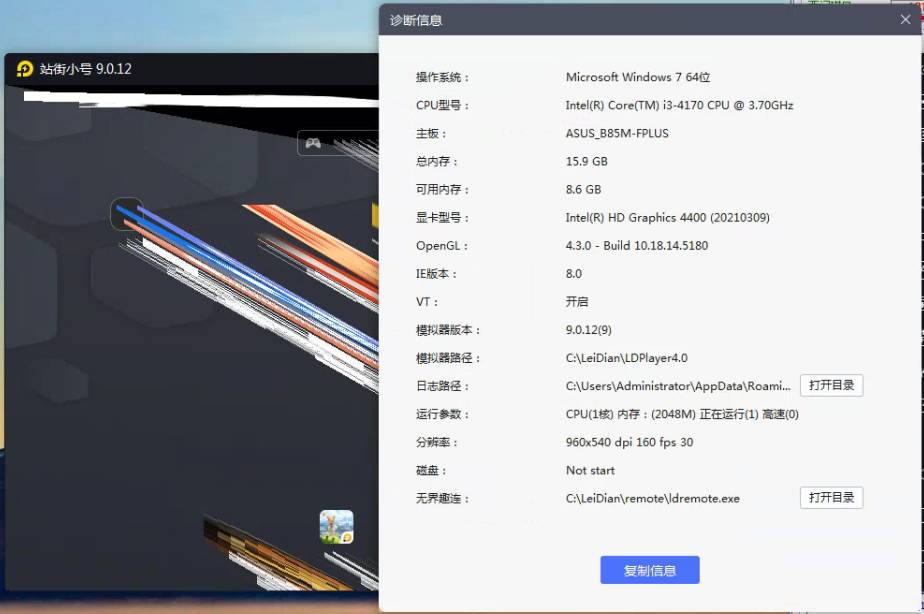Click the rounded app slot with blue streaks
This screenshot has height=614, width=924.
pos(126,213)
